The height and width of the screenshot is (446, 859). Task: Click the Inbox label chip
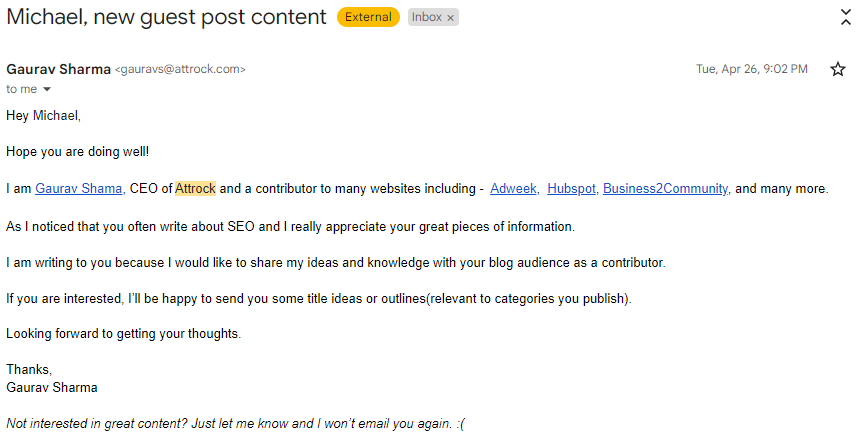426,17
